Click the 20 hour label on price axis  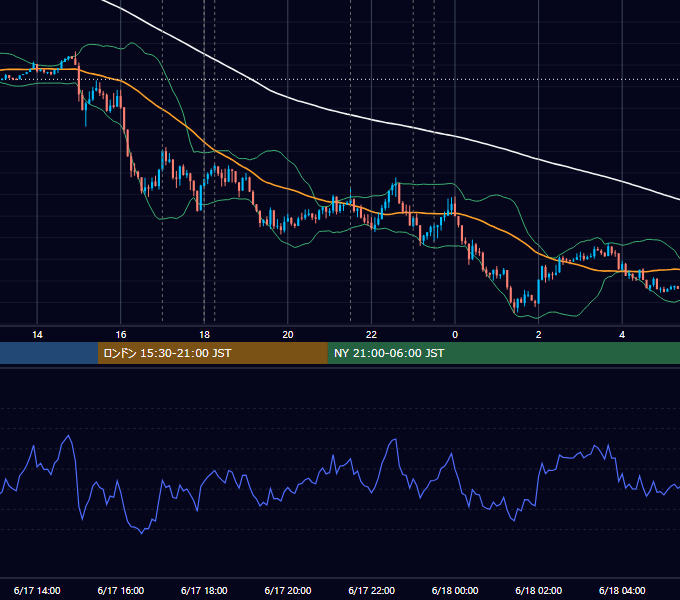(288, 335)
